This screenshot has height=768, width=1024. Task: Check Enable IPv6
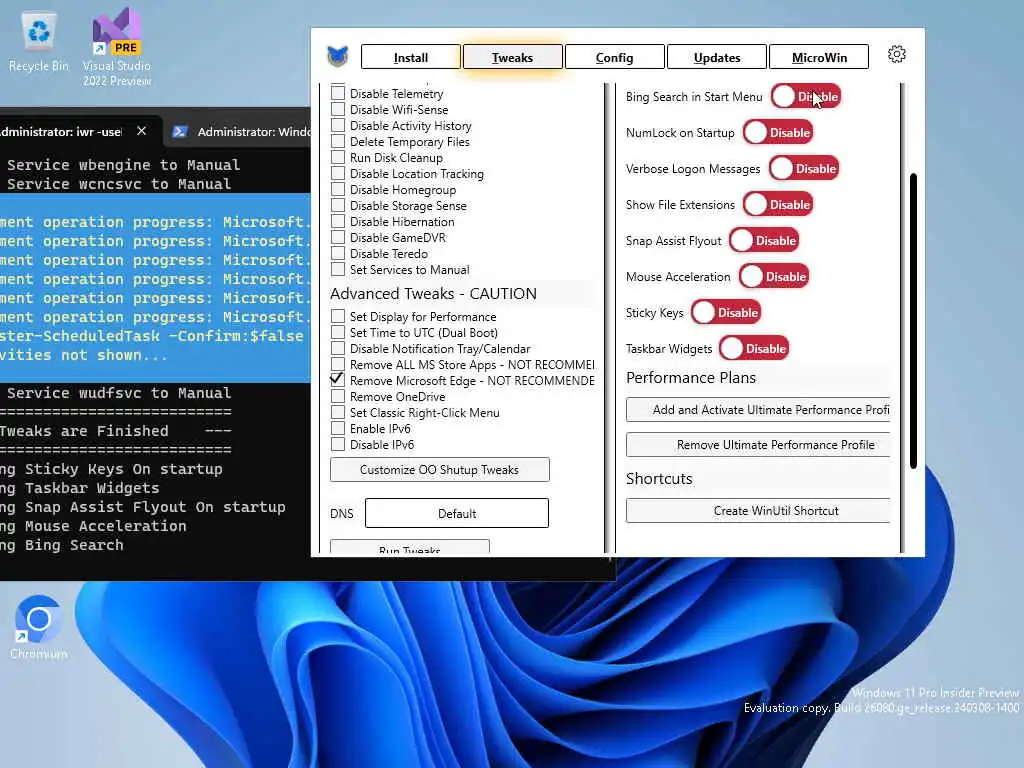click(x=338, y=428)
